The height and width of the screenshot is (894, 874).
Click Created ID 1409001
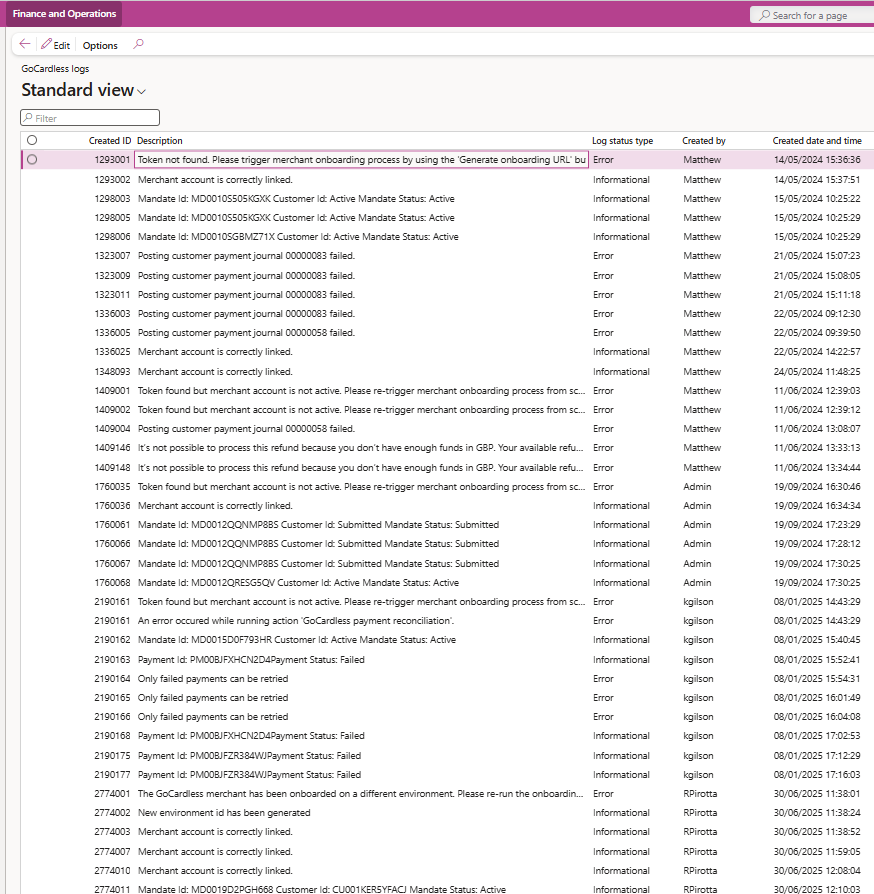[112, 391]
